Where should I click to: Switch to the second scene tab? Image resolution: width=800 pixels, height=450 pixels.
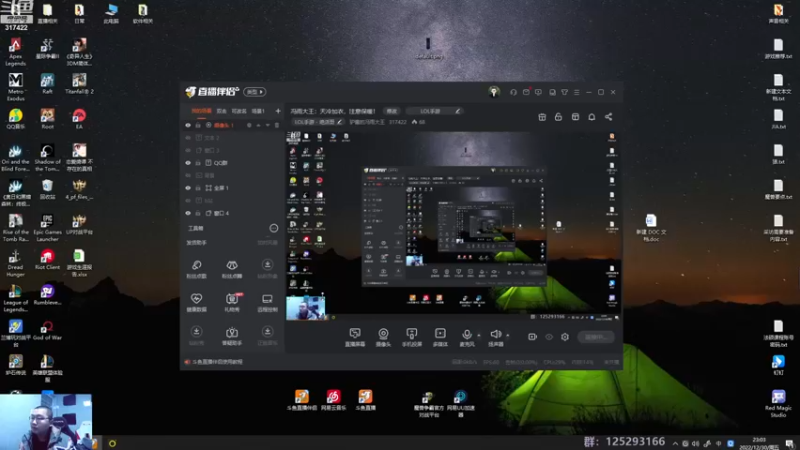pyautogui.click(x=221, y=111)
